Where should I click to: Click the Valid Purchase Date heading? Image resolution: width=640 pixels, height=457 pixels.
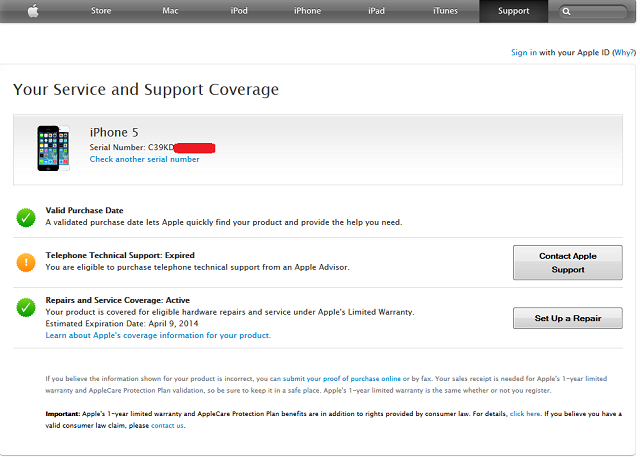[x=84, y=211]
